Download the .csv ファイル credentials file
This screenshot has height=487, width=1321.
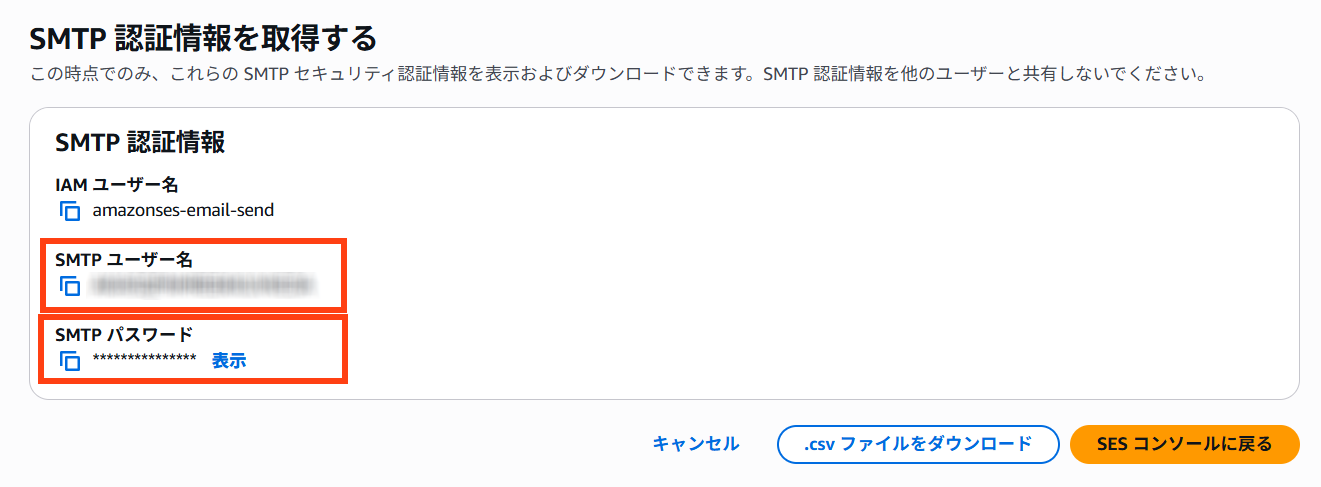pyautogui.click(x=917, y=444)
